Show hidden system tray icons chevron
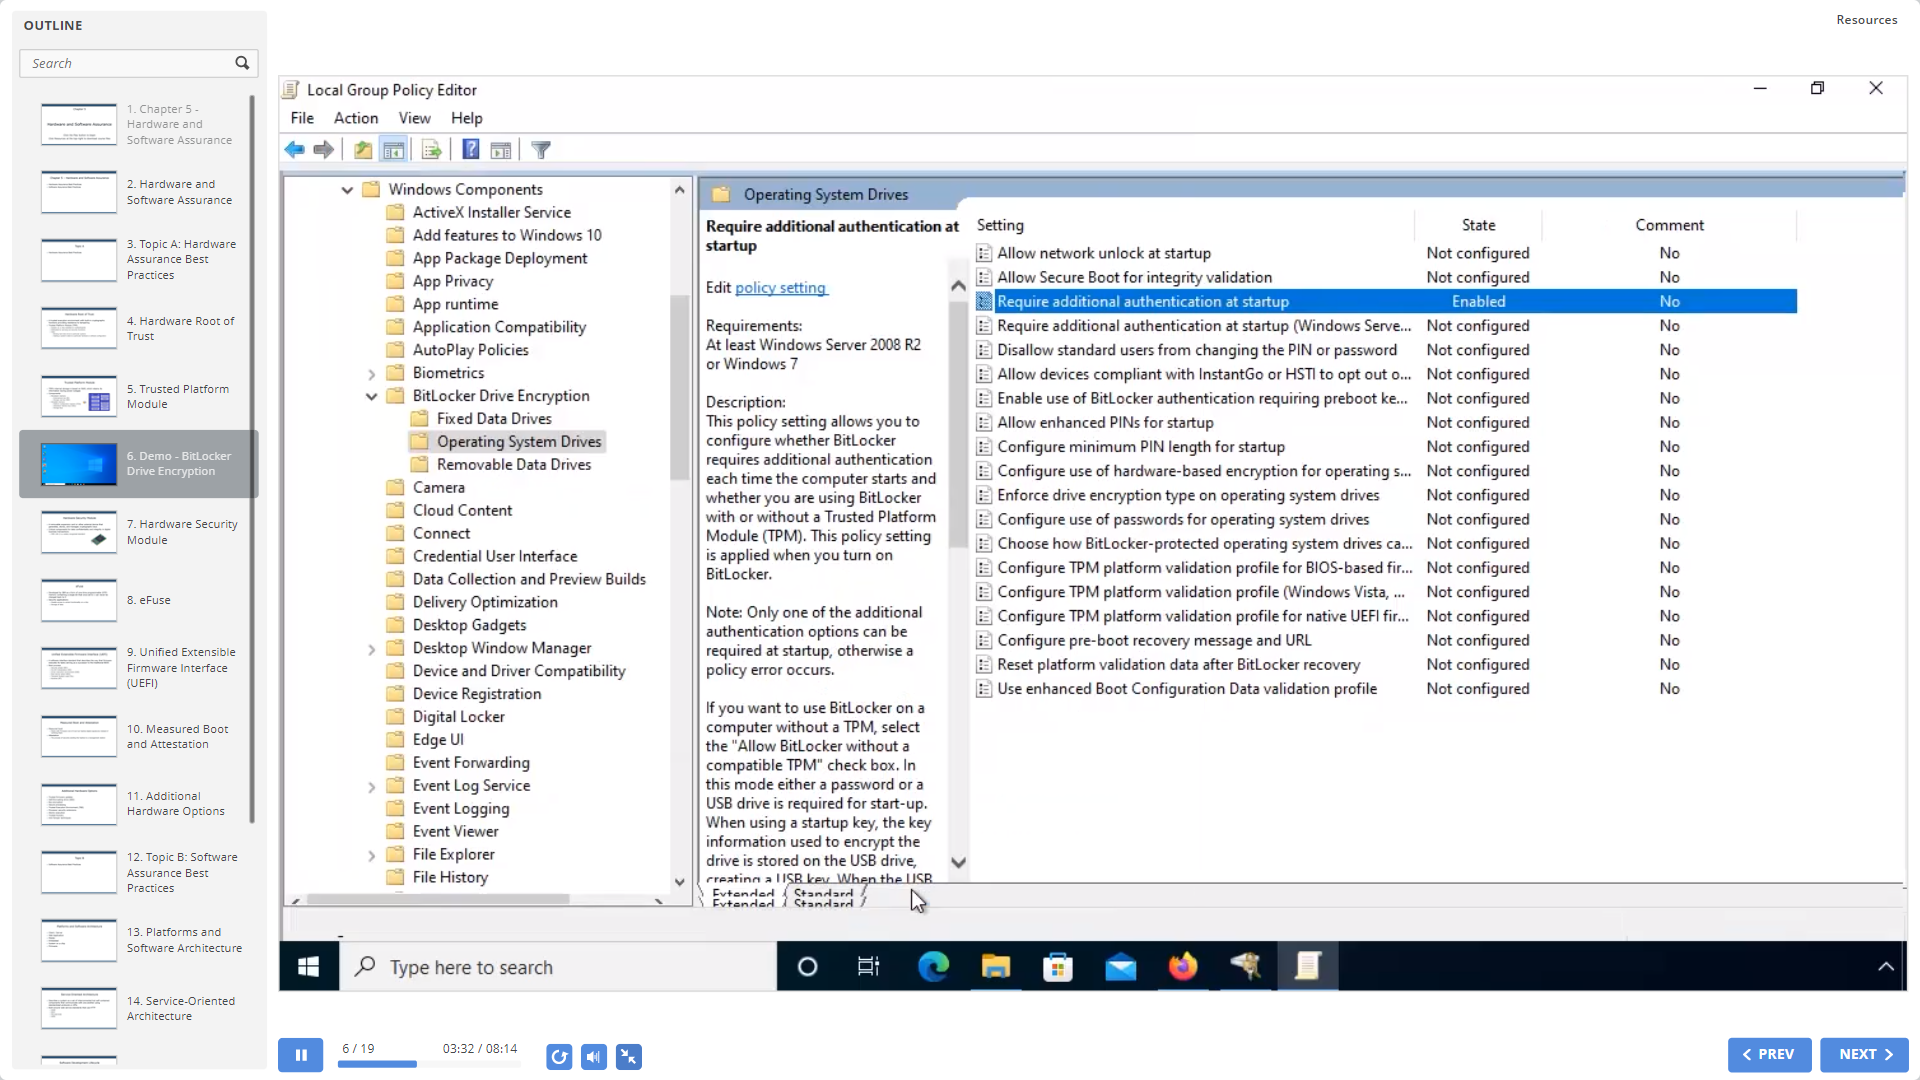1920x1080 pixels. click(1885, 967)
